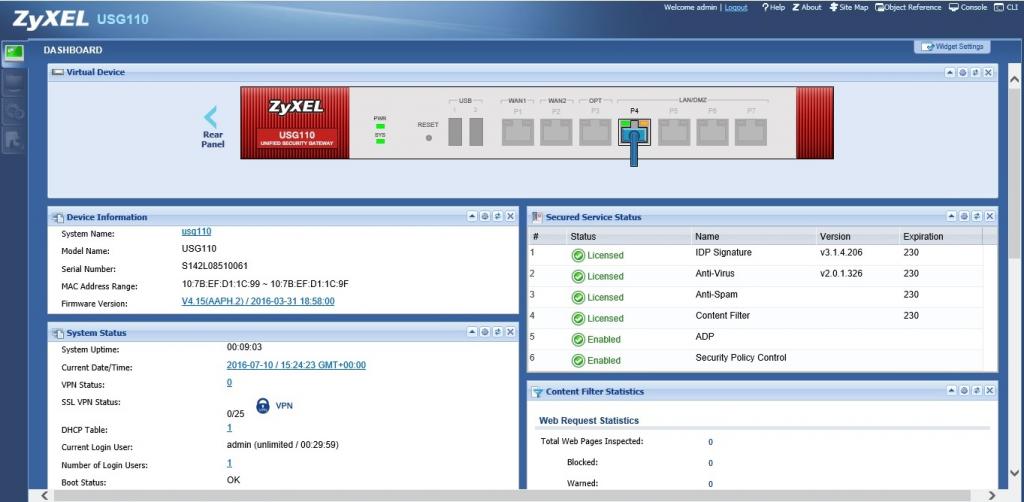Click the RESET button on the virtual device
Screen dimensions: 1024x502
[x=428, y=138]
